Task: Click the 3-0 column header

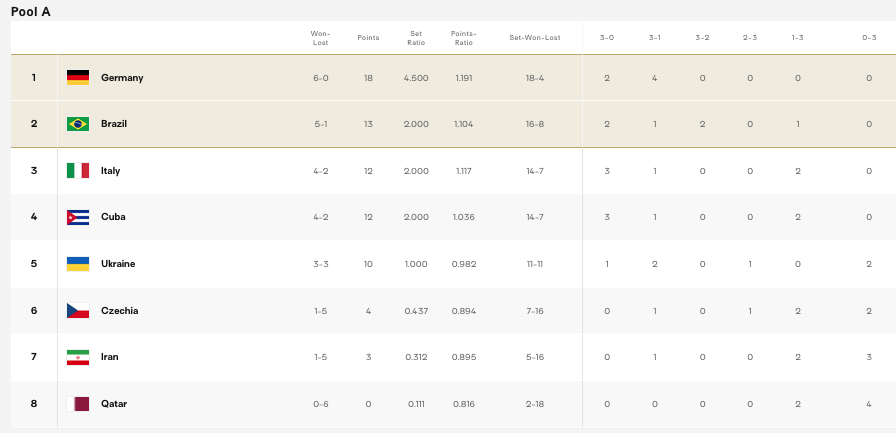Action: coord(607,38)
